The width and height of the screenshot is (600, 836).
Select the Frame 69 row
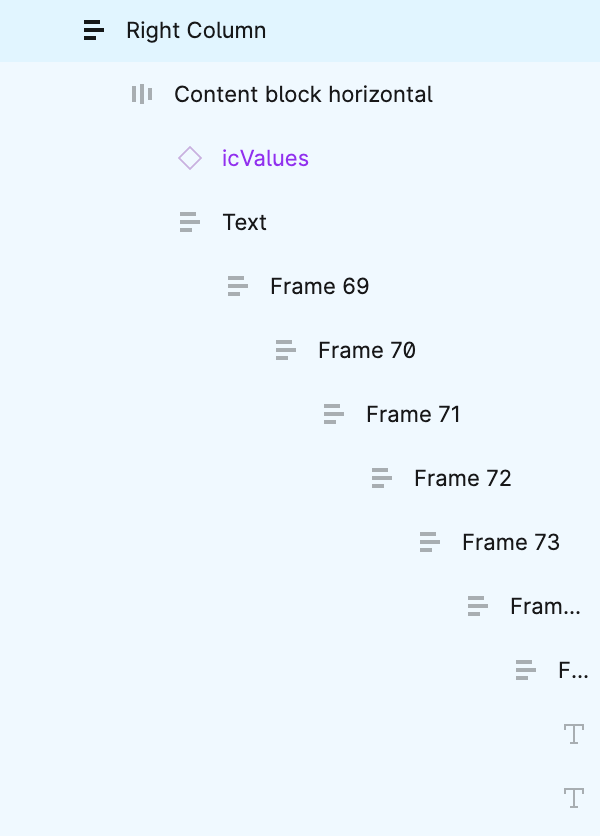320,286
